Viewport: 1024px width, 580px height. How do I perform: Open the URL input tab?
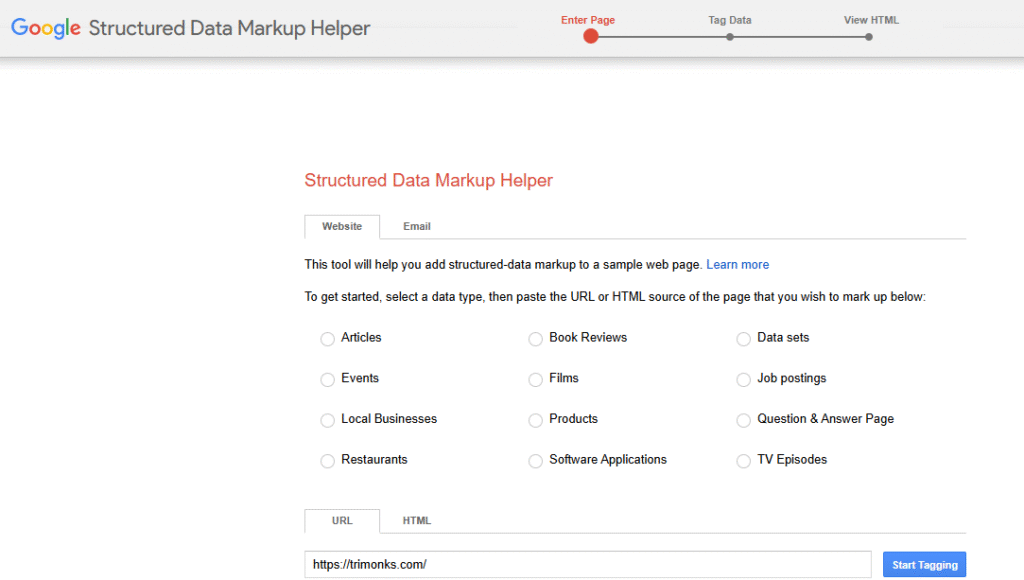[342, 521]
